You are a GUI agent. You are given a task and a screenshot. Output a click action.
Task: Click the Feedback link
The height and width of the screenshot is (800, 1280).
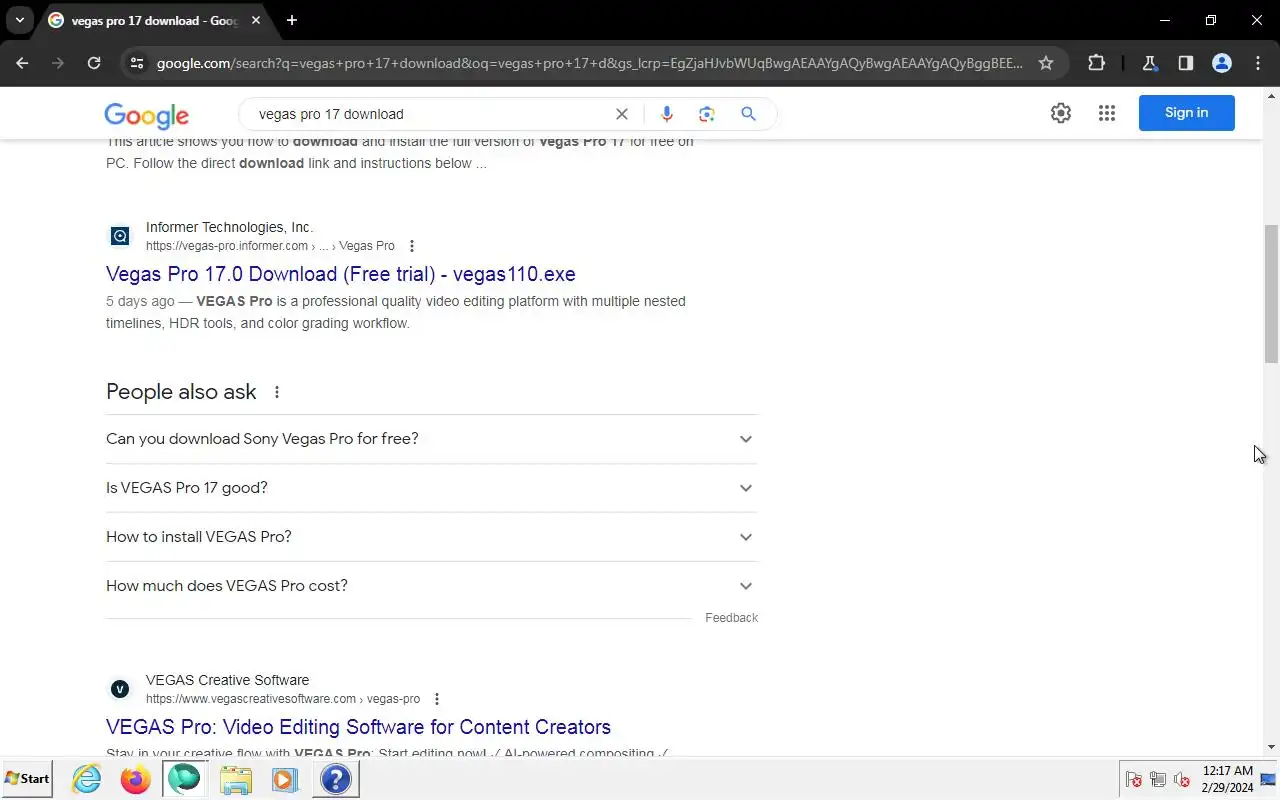click(x=731, y=618)
